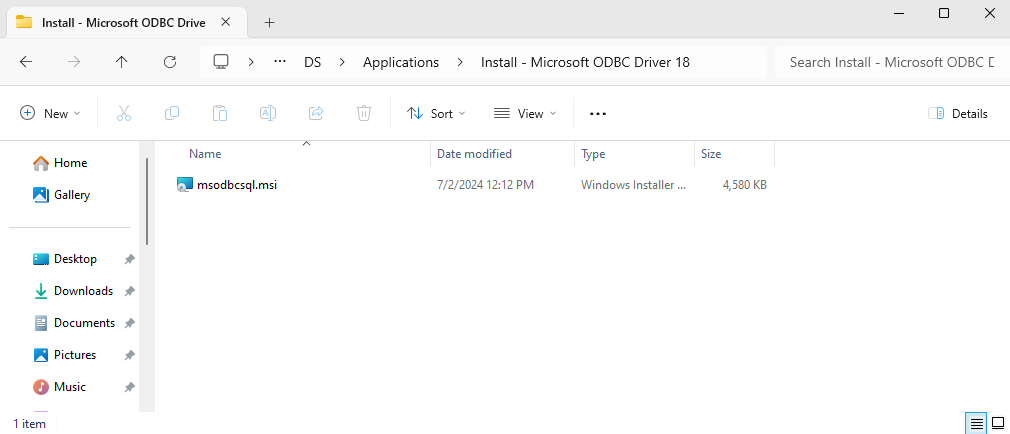Go up one folder level
Screen dimensions: 1010x434
click(x=122, y=62)
